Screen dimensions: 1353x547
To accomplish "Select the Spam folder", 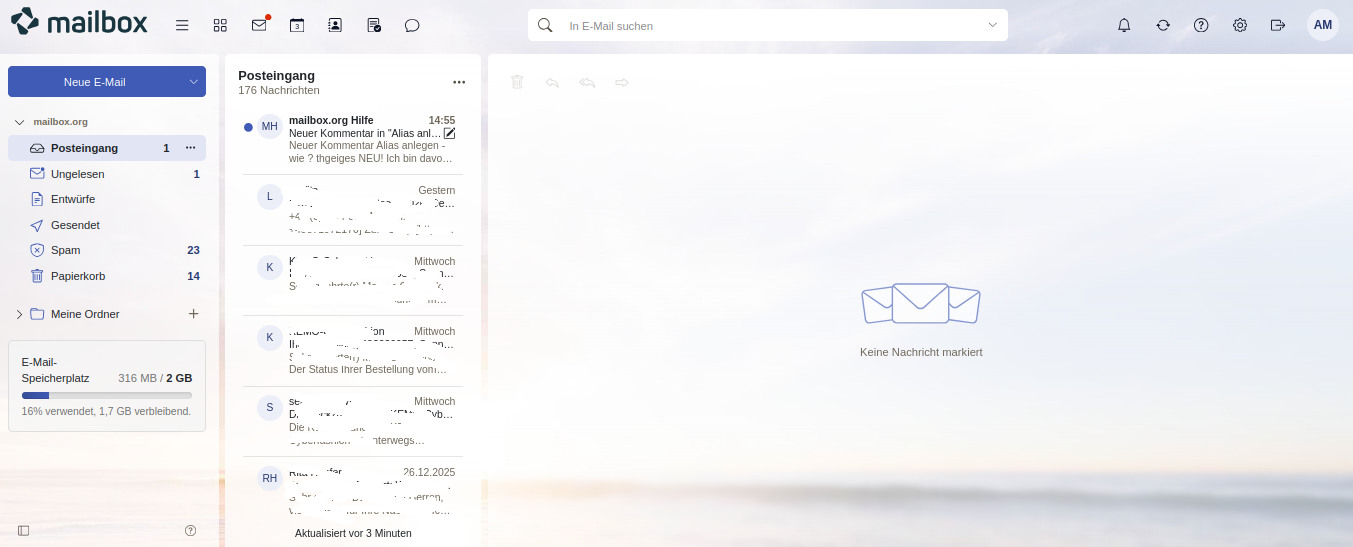I will (x=66, y=250).
